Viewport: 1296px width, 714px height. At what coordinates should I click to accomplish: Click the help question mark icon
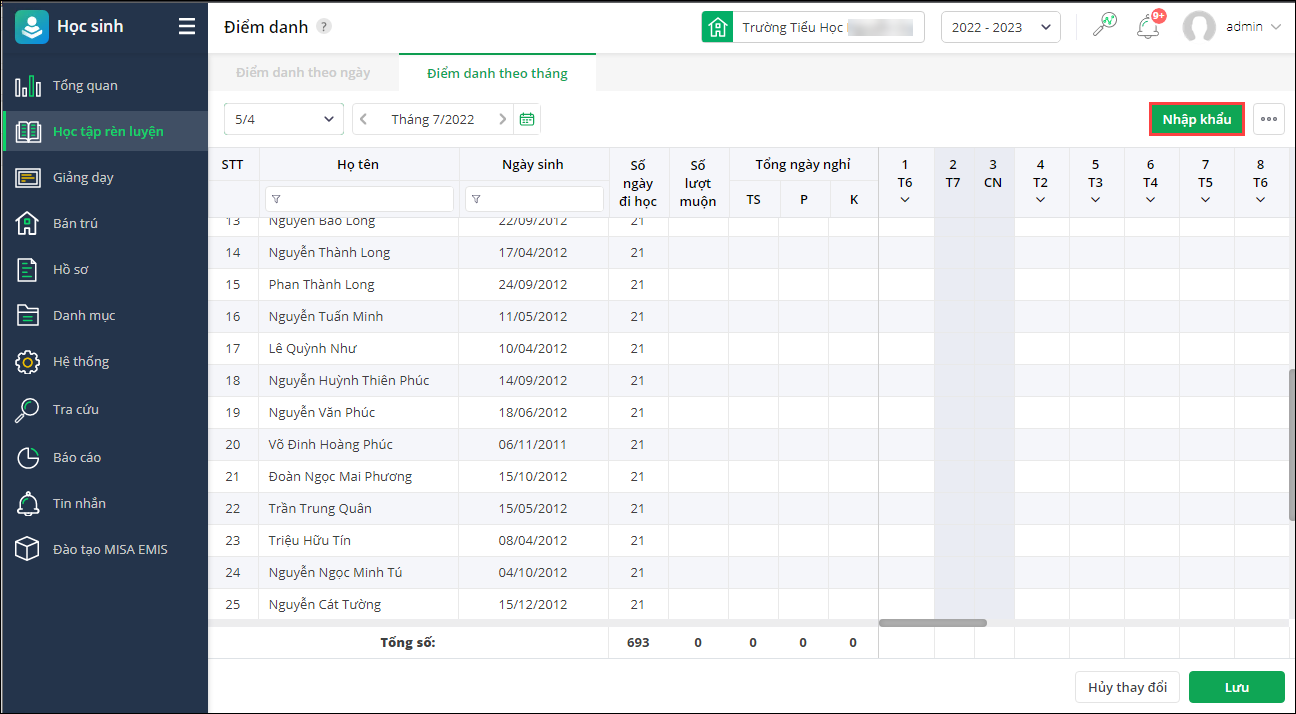pos(324,27)
